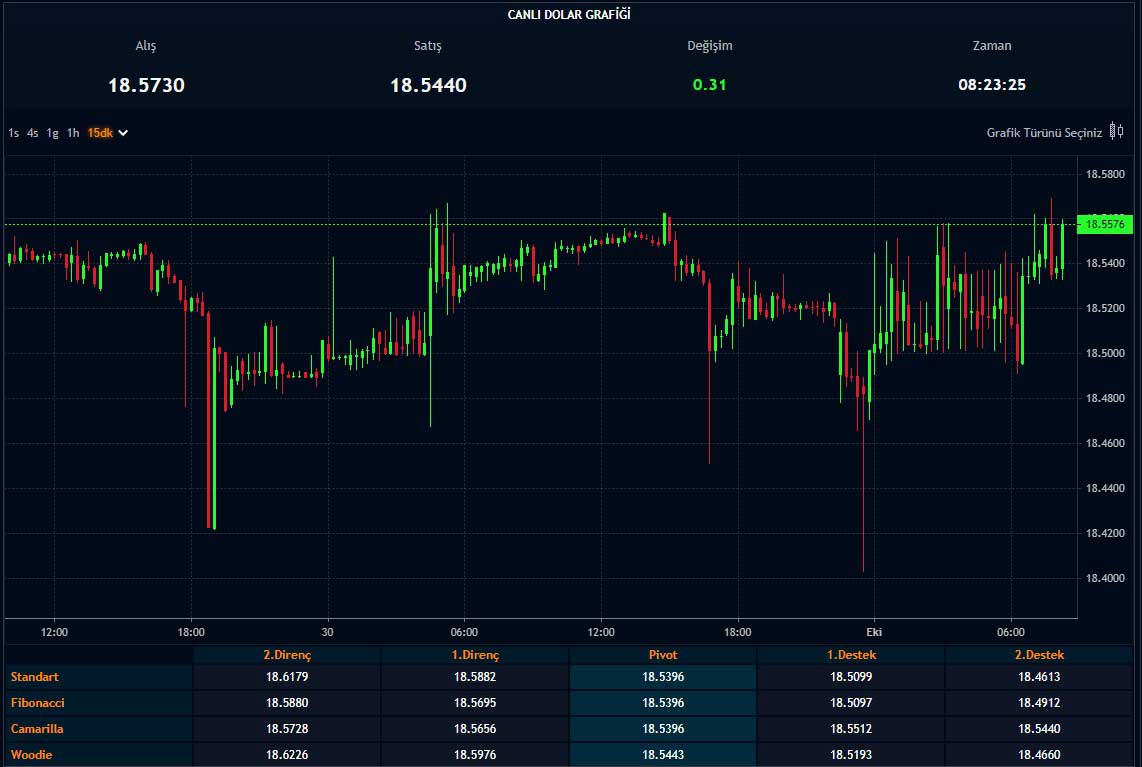Click Fibonacci 1.Destek value 18.5097
1142x767 pixels.
pyautogui.click(x=851, y=703)
